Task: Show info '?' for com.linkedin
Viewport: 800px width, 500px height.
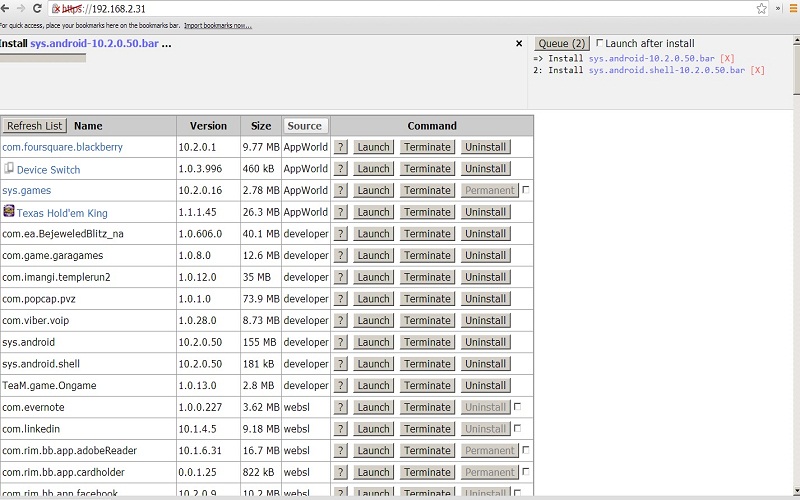Action: [x=340, y=429]
